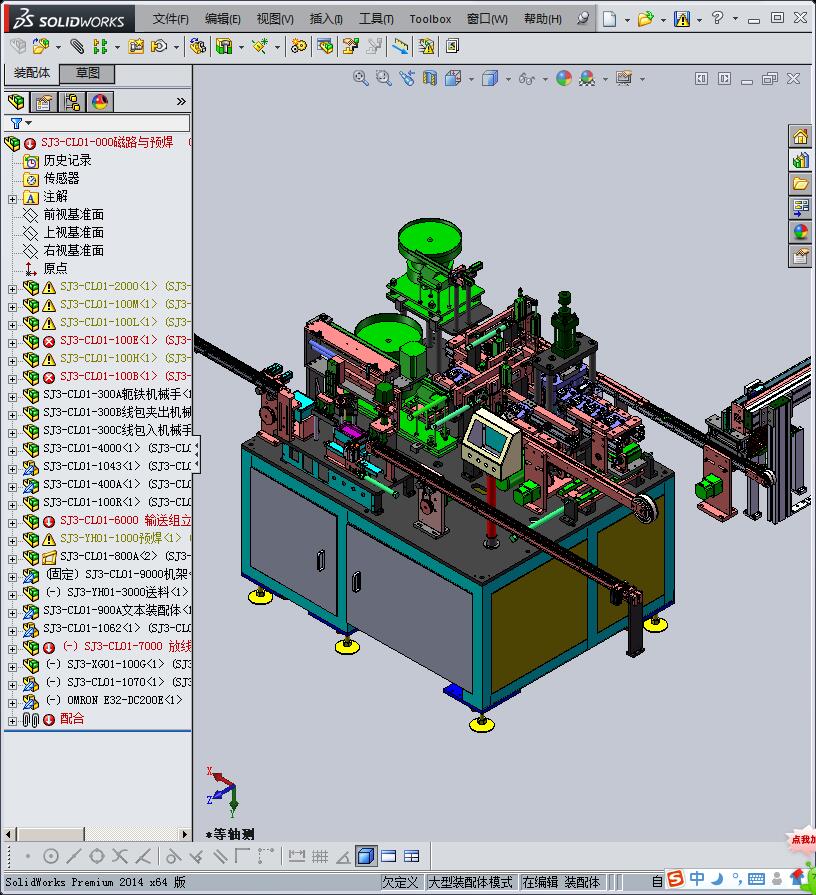Open the View Orientation dropdown arrow
Screen dimensions: 816x895
471,79
